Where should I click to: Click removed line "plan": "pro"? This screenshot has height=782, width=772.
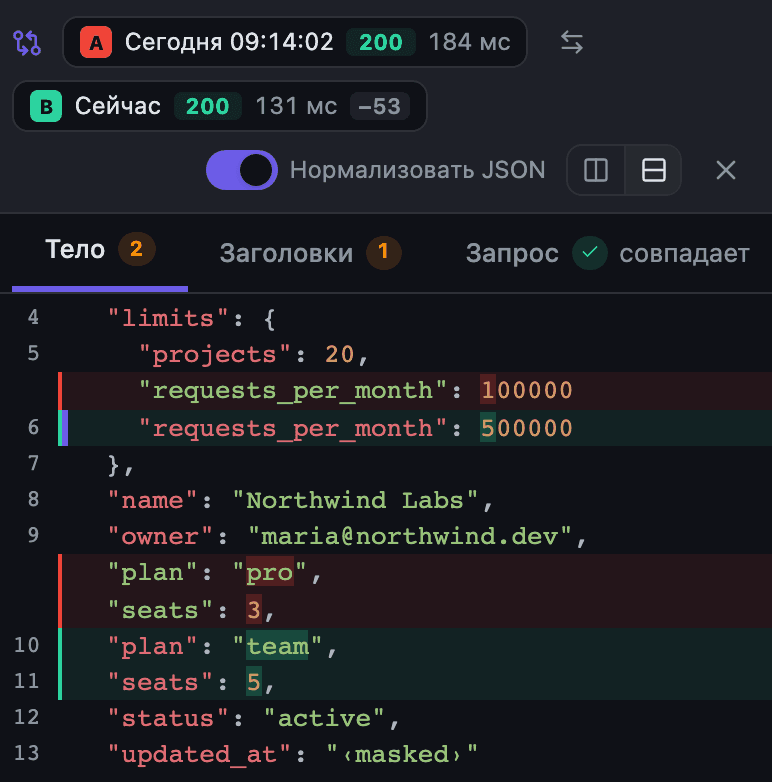(415, 573)
